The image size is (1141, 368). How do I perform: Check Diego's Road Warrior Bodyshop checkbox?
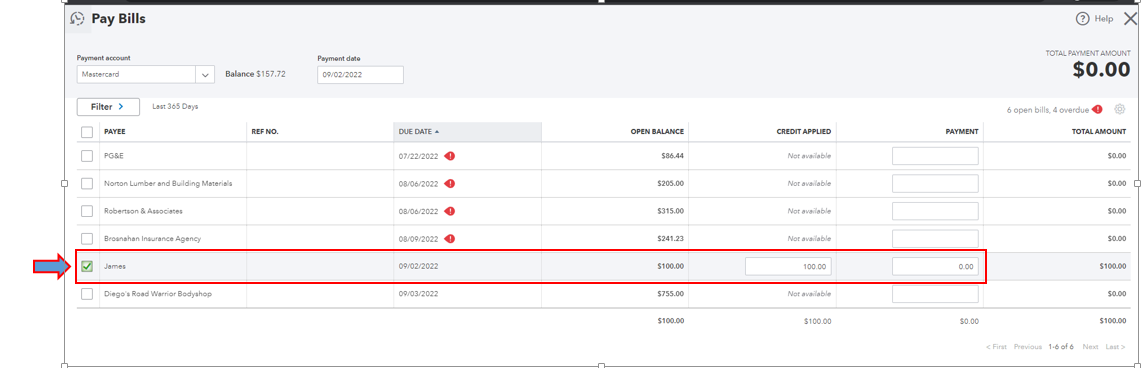tap(87, 294)
